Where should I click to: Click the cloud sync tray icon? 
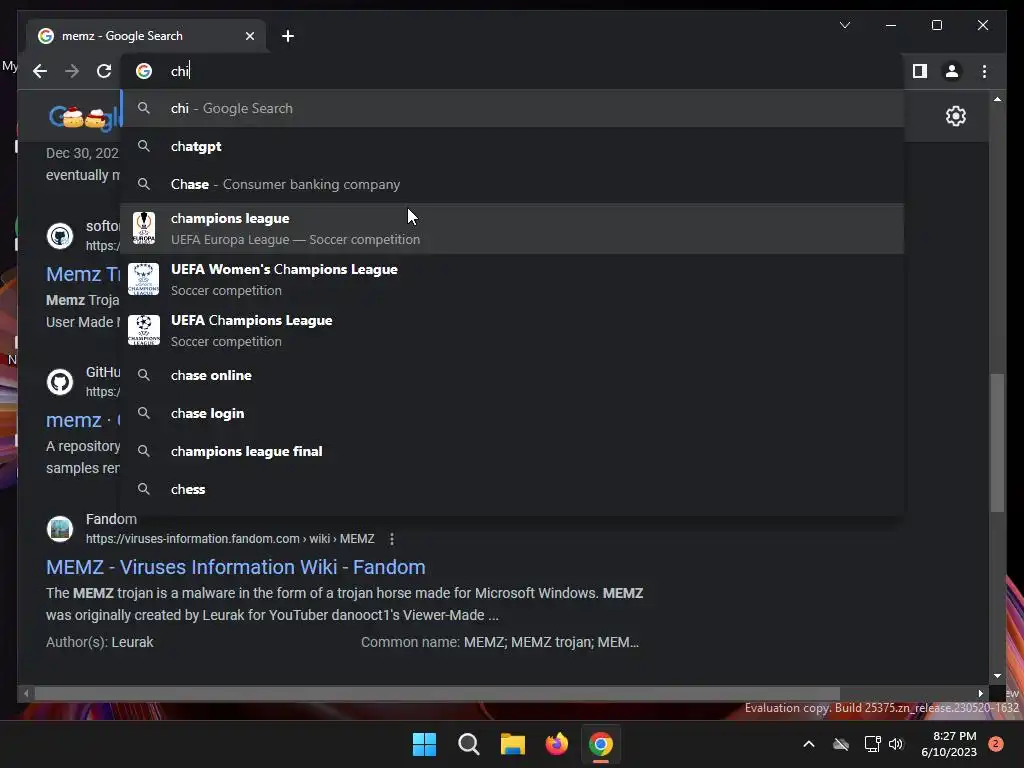[841, 744]
